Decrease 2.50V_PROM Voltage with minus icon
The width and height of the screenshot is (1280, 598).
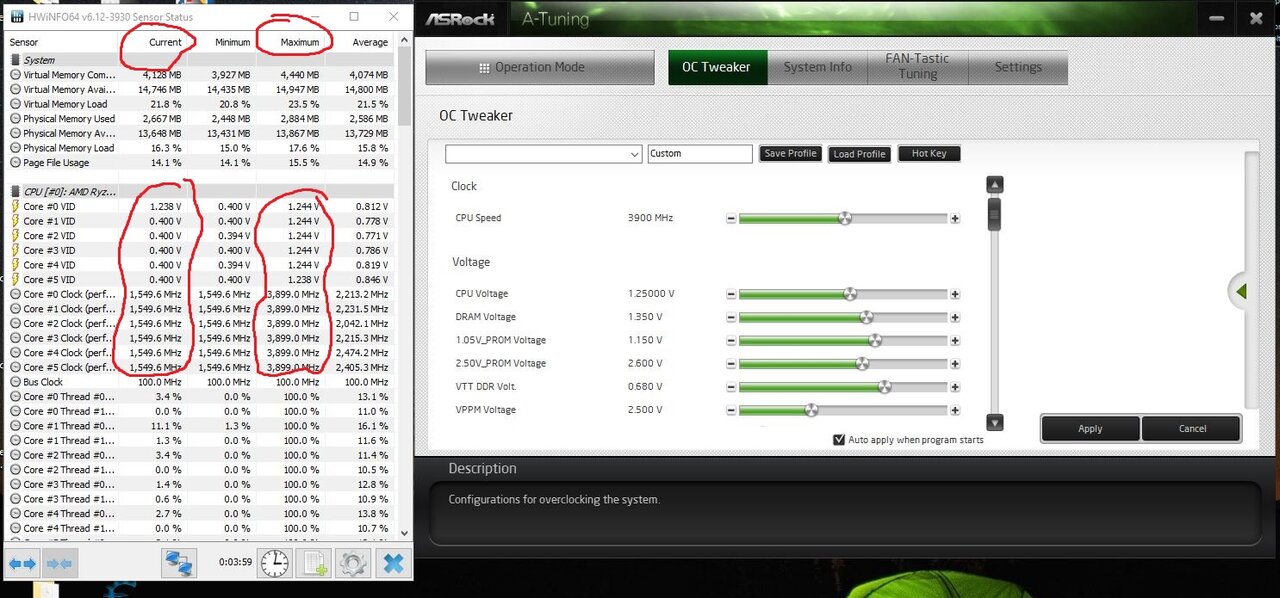(x=731, y=364)
